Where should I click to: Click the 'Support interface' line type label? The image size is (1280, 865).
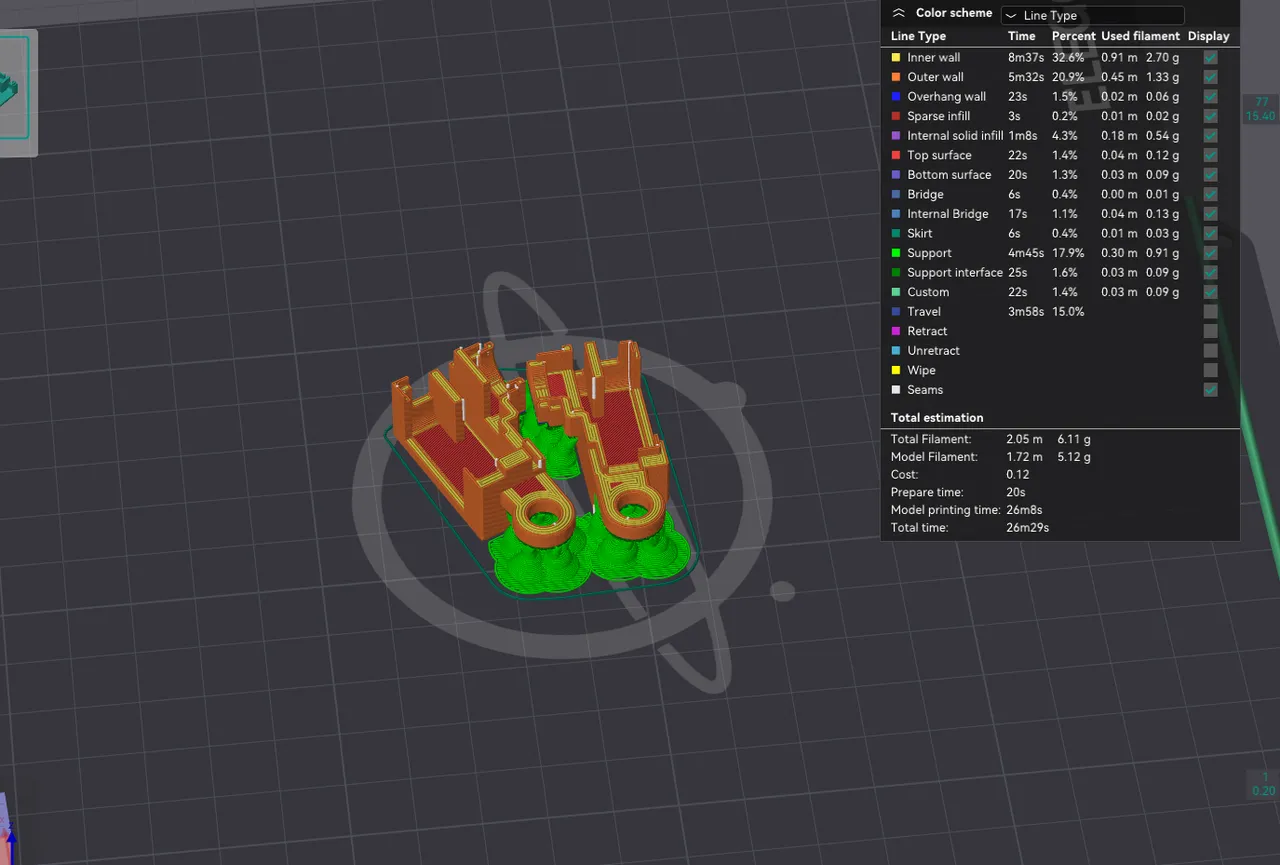954,272
